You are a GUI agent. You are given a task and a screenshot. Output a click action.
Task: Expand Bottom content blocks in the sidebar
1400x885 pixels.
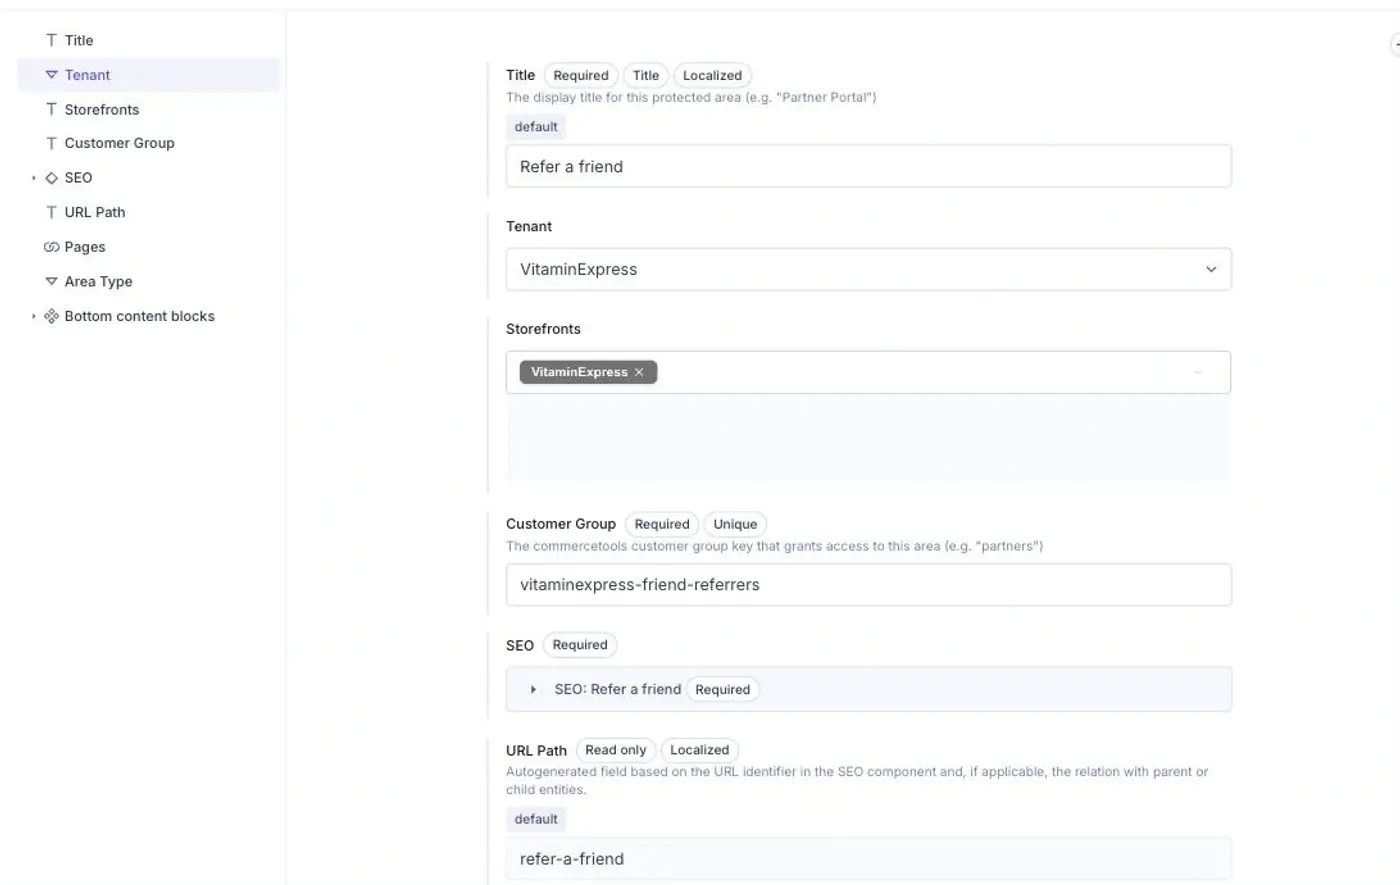click(33, 316)
